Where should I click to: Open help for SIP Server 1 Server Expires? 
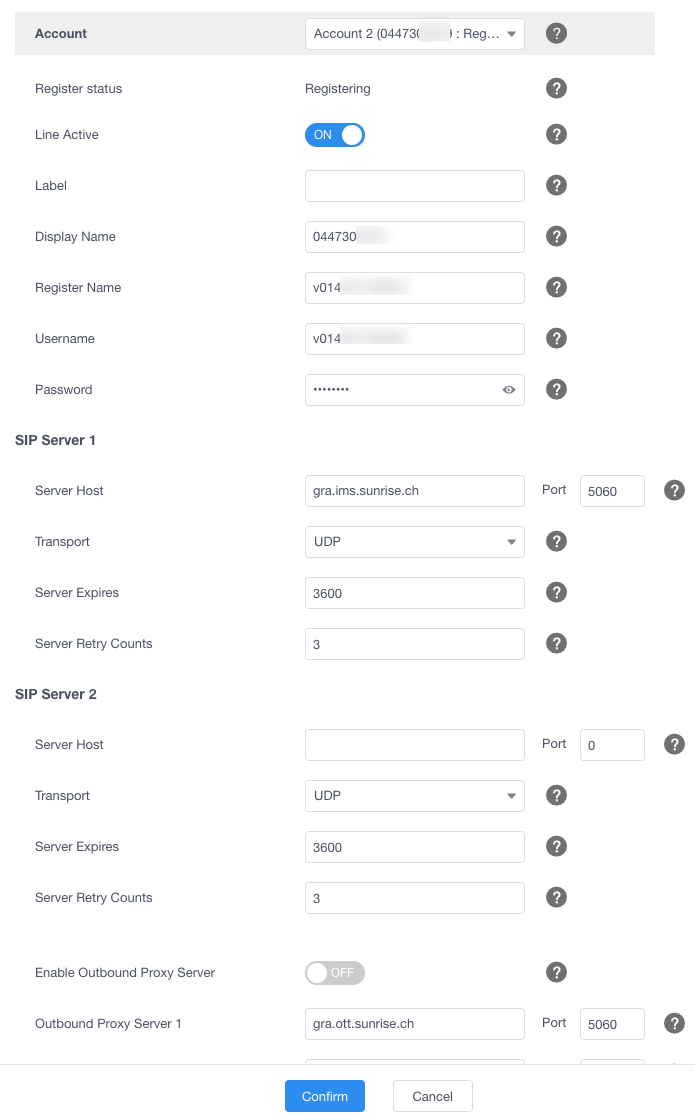click(557, 592)
